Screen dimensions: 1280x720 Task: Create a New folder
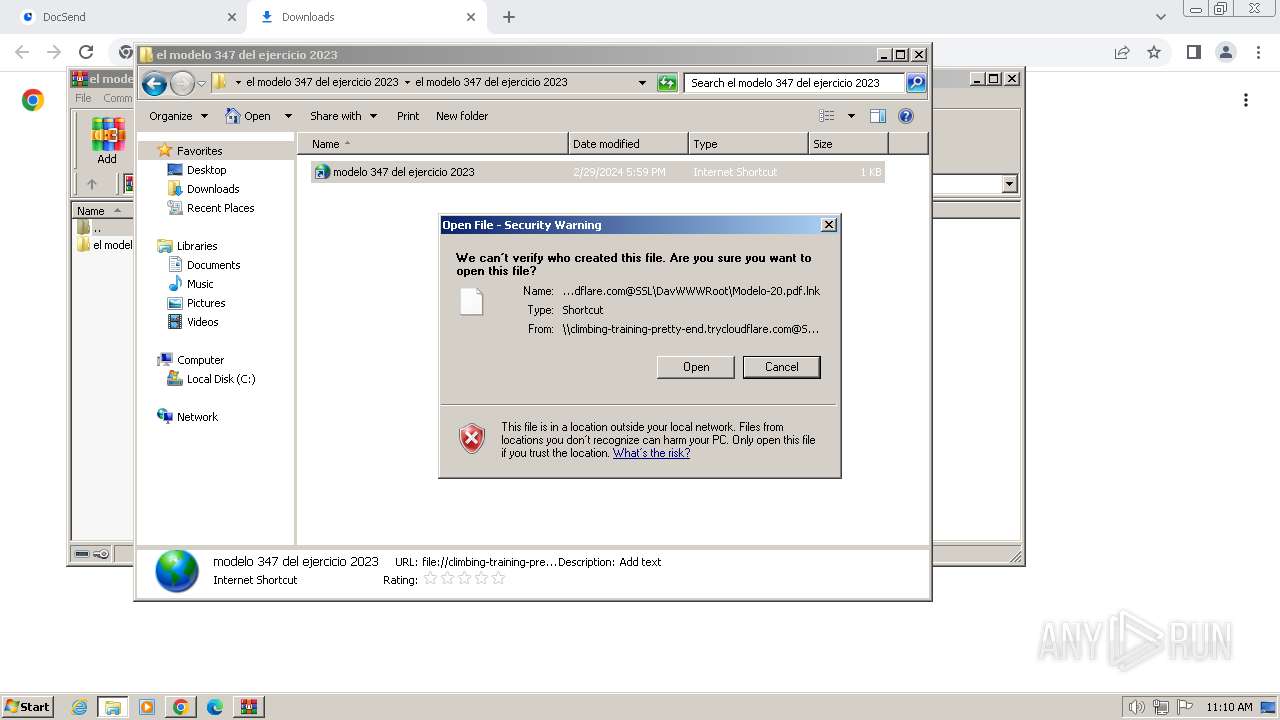462,116
